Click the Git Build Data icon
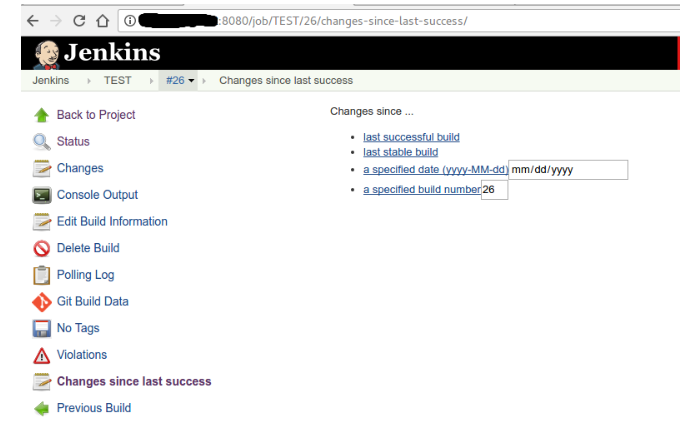The height and width of the screenshot is (448, 689). (x=41, y=301)
